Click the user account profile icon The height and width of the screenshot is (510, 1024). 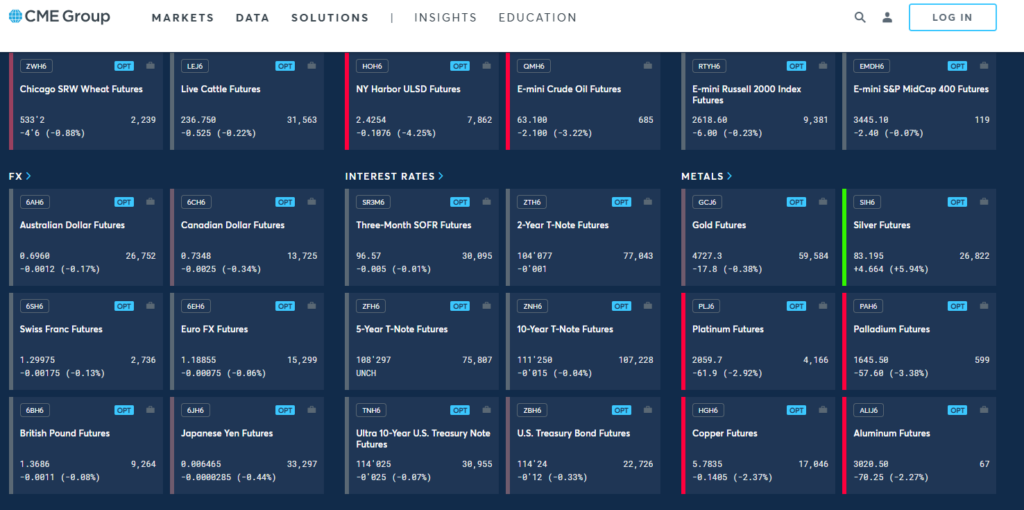coord(887,17)
